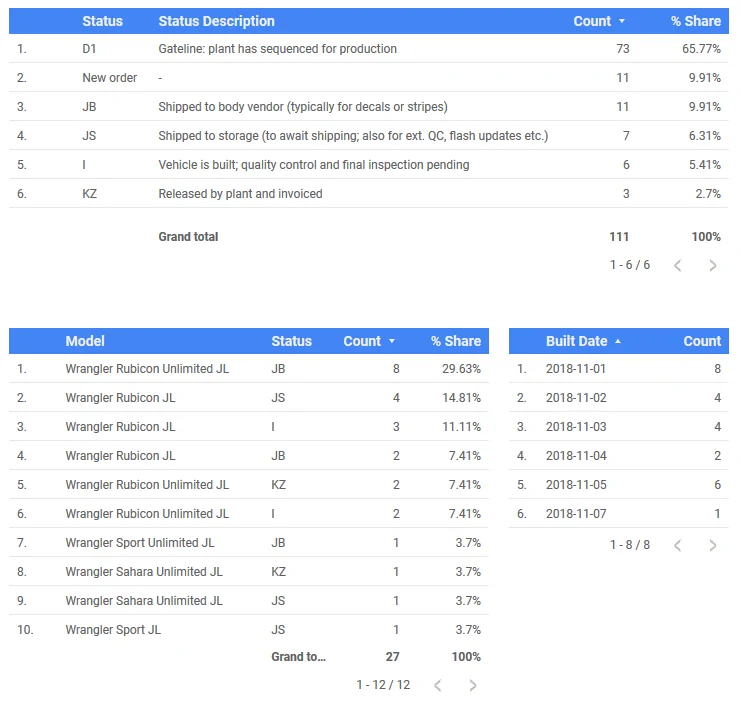Screen dimensions: 740x704
Task: Select the D1 Gateline status row
Action: (x=369, y=49)
